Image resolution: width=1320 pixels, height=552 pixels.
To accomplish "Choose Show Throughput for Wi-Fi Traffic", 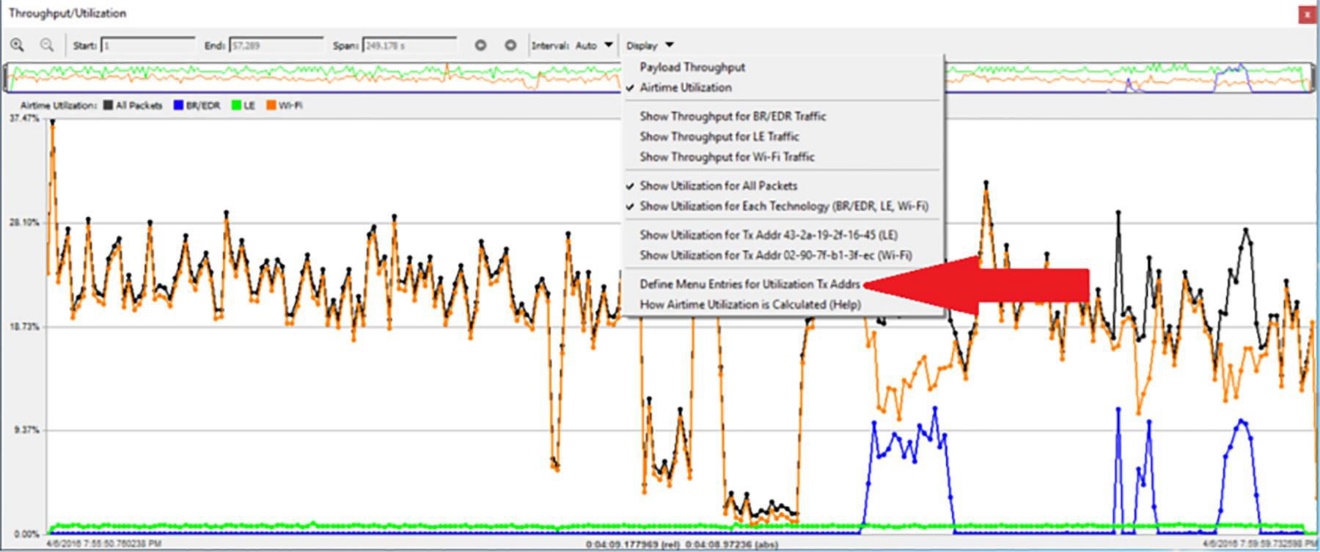I will click(x=727, y=157).
